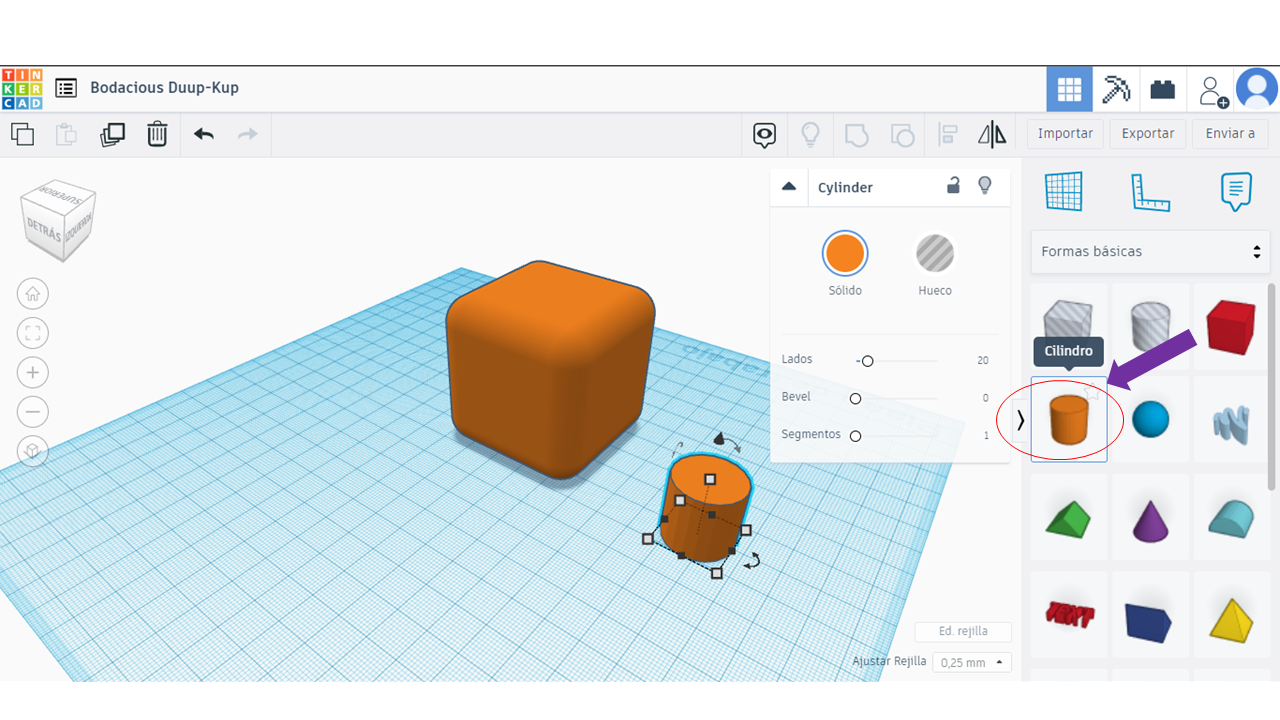
Task: Ungroup the selected shapes
Action: pos(902,135)
